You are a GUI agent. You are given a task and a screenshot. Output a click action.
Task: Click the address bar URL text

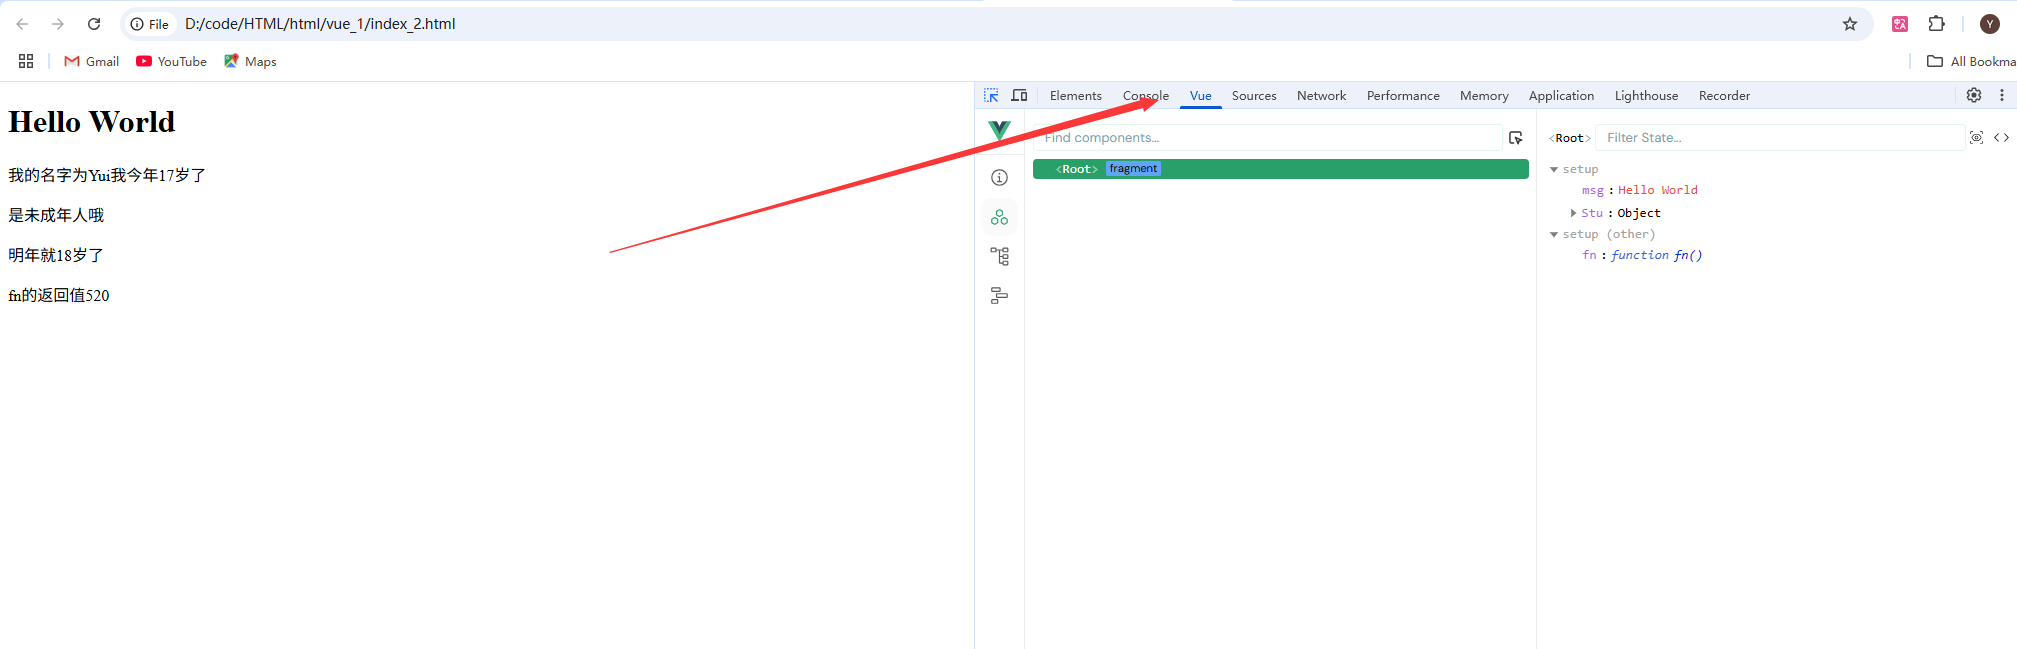[320, 24]
